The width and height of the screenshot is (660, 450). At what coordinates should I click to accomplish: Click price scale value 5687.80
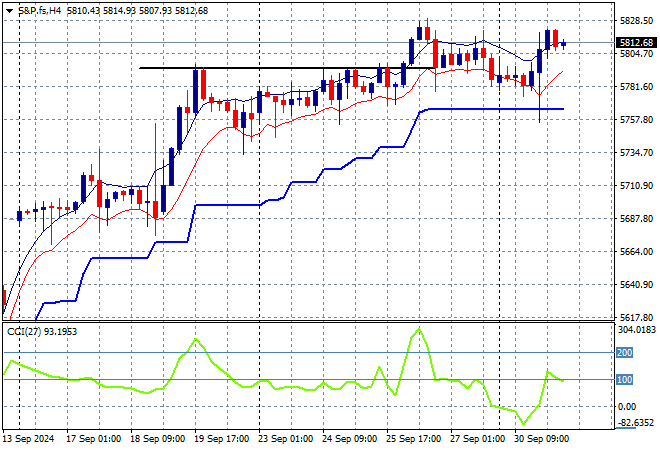point(636,218)
